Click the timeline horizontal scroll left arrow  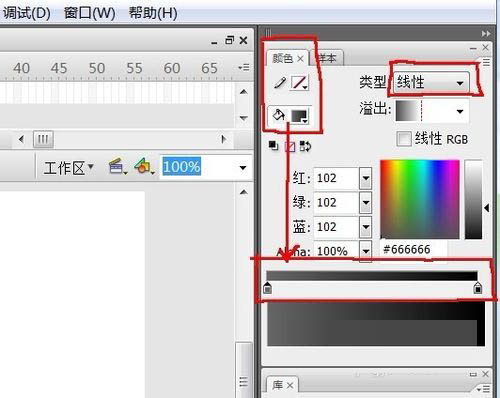pos(21,139)
